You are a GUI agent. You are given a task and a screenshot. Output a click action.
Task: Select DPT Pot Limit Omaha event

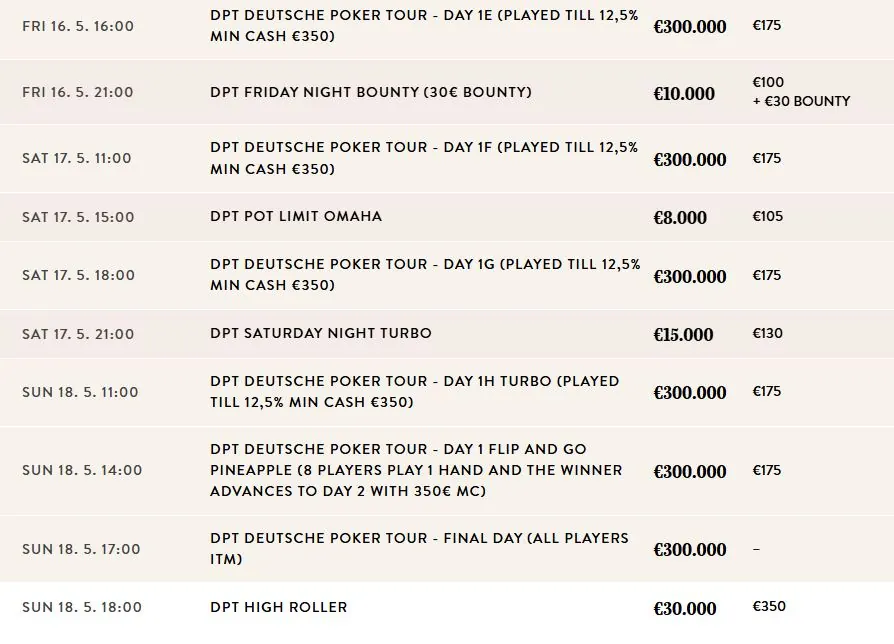pos(296,216)
